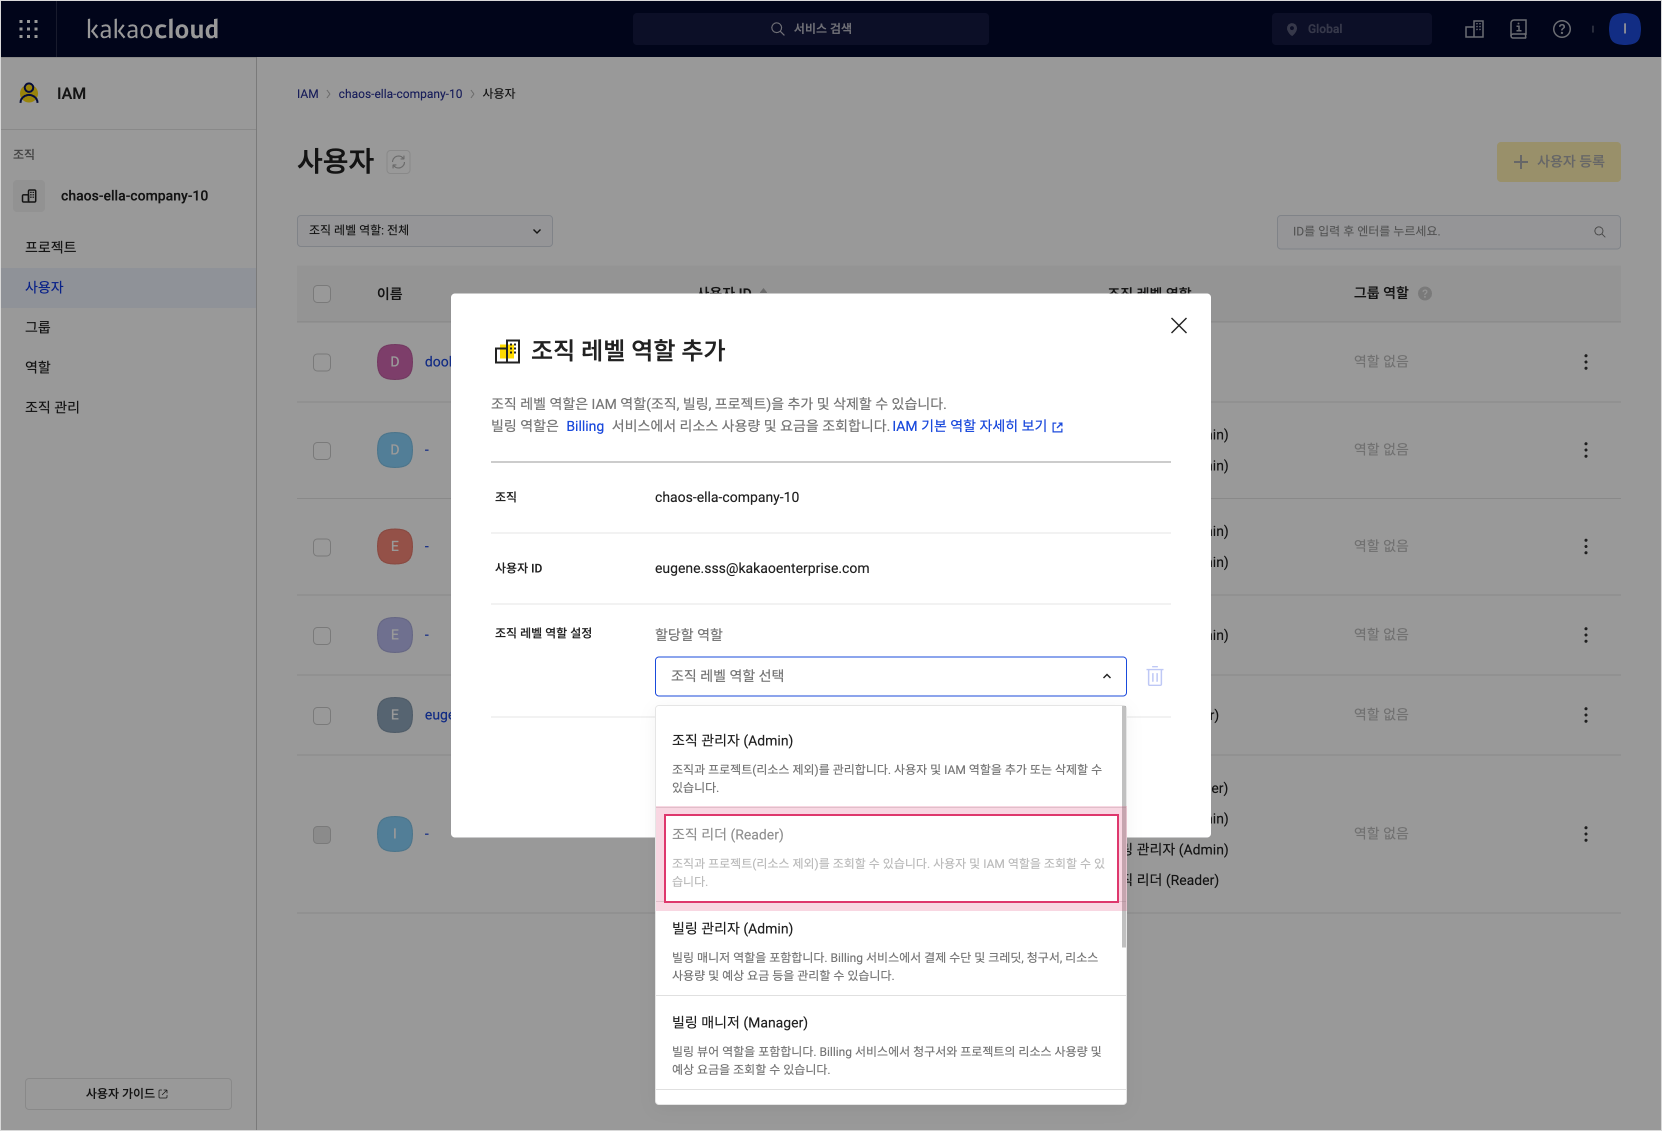Open the user profile avatar
Image resolution: width=1662 pixels, height=1131 pixels.
(x=1624, y=29)
